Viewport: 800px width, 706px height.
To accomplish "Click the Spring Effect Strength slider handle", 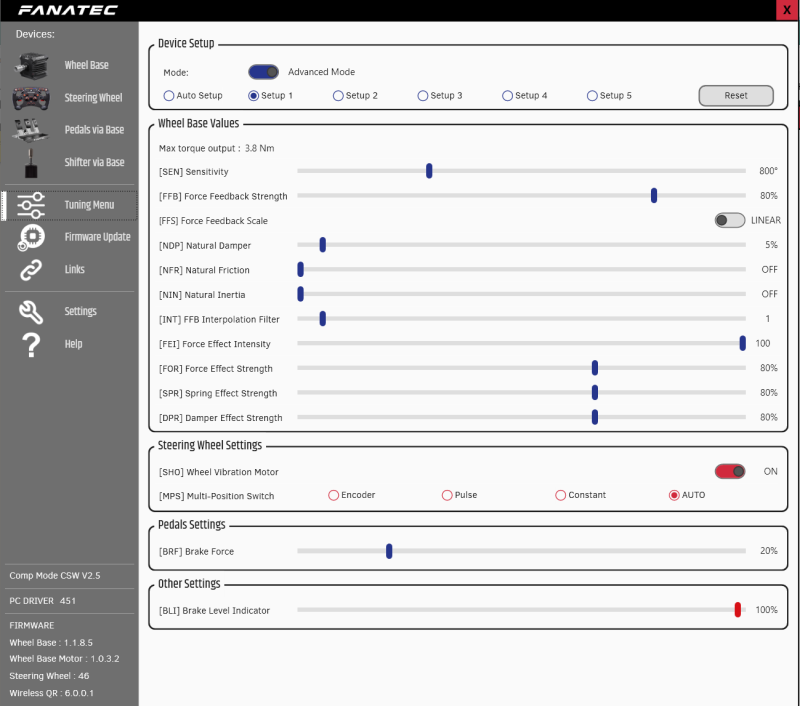I will pyautogui.click(x=595, y=393).
